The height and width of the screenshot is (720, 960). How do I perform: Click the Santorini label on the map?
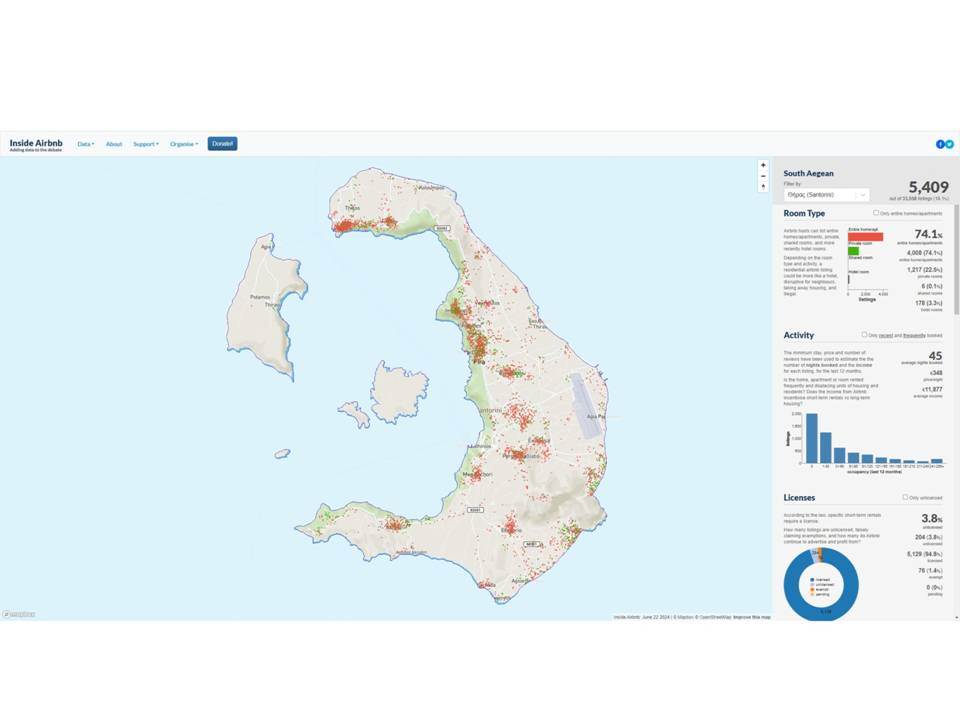point(489,410)
